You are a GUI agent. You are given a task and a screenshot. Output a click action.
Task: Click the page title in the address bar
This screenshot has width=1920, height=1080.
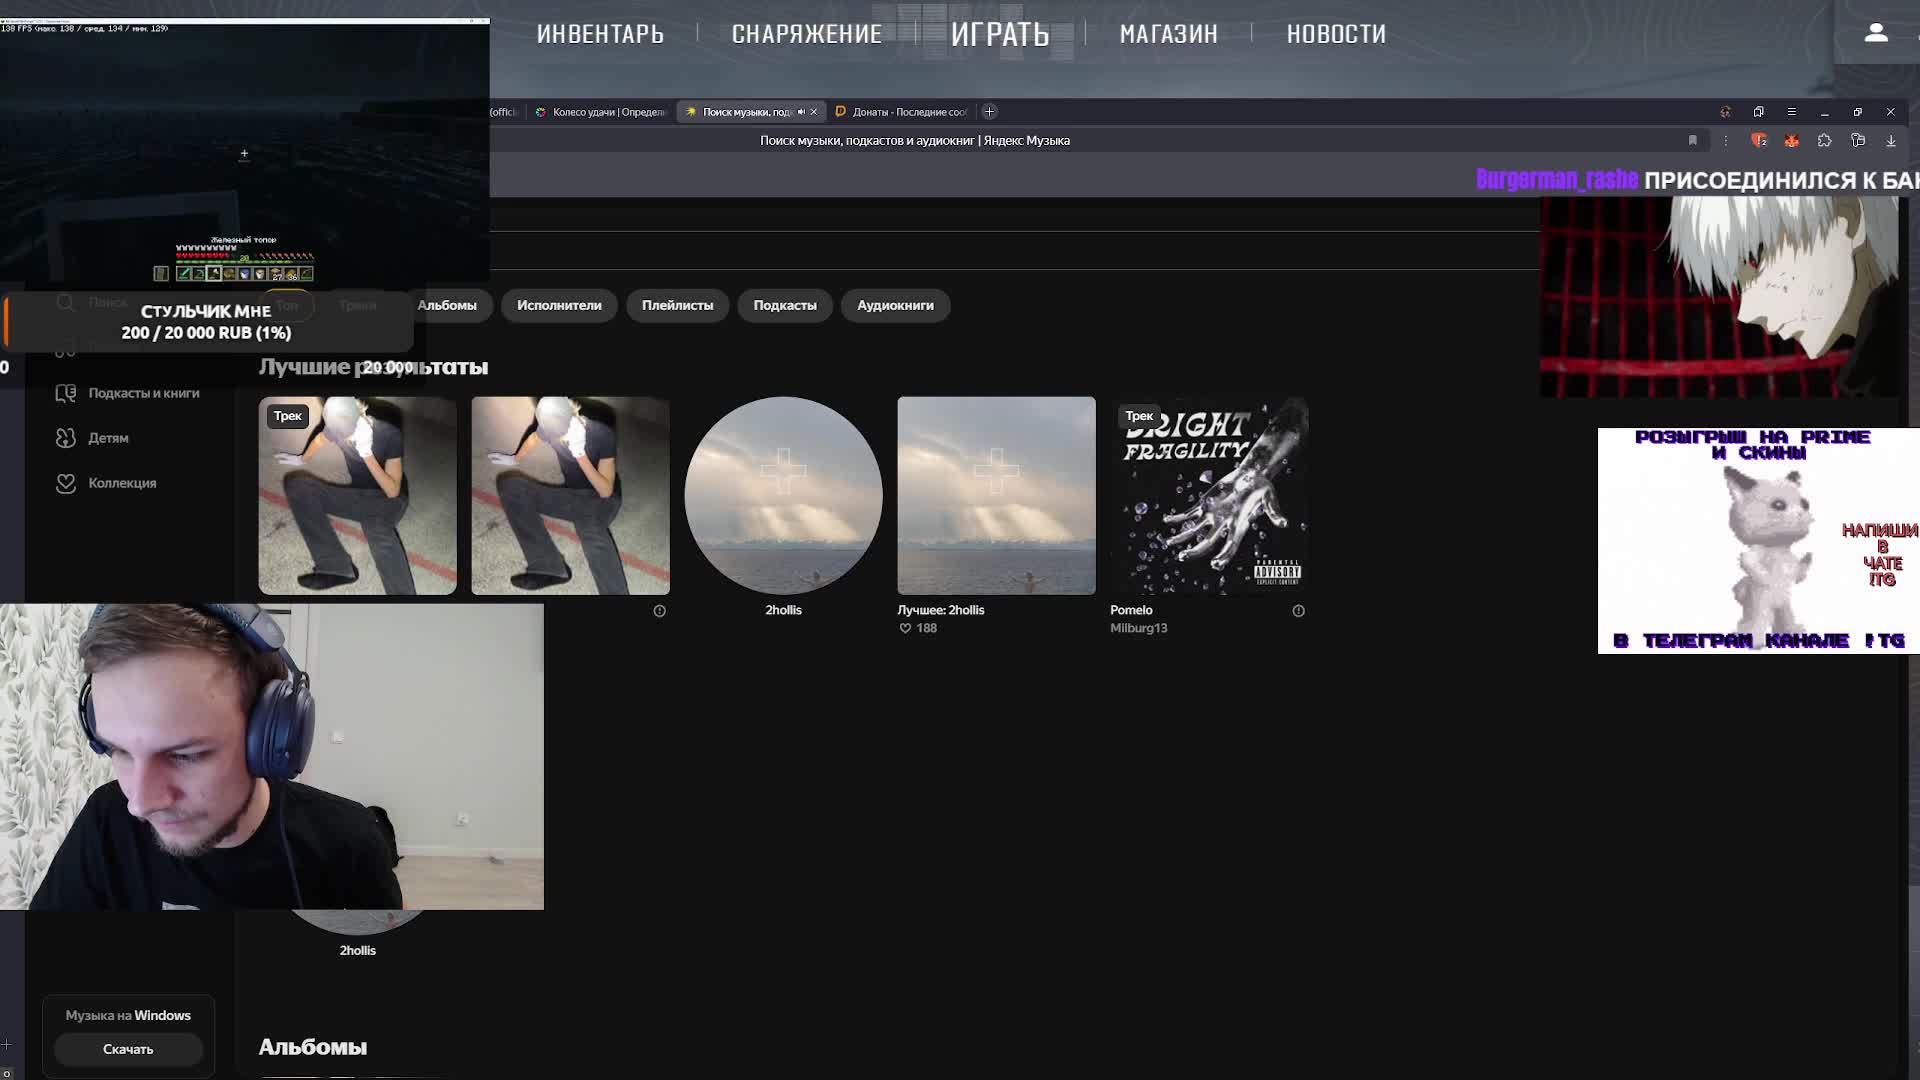(x=915, y=141)
